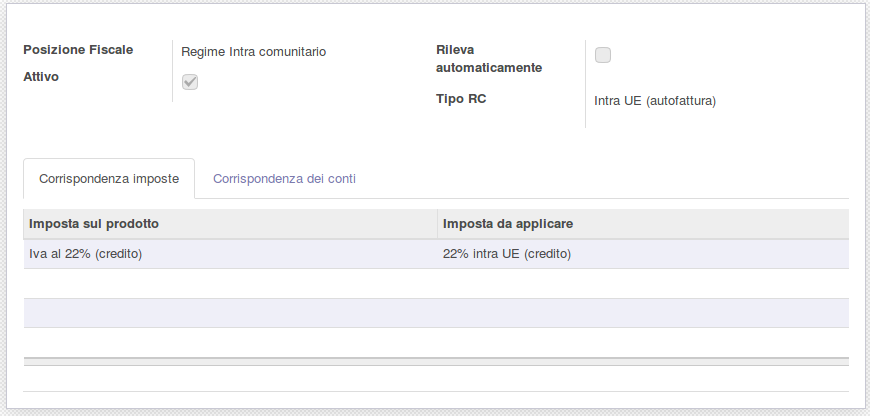Select the Corrispondenza imposte tab
This screenshot has height=416, width=870.
[109, 179]
